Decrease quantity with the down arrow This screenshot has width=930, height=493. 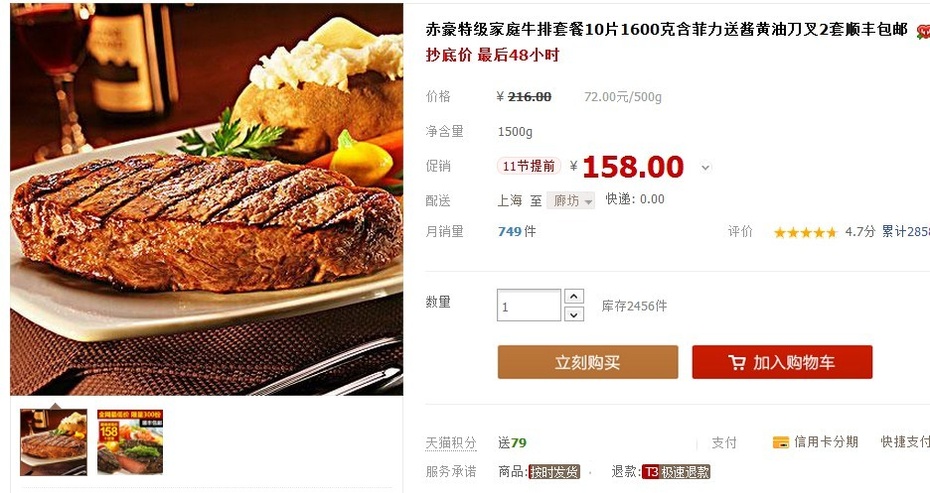574,314
